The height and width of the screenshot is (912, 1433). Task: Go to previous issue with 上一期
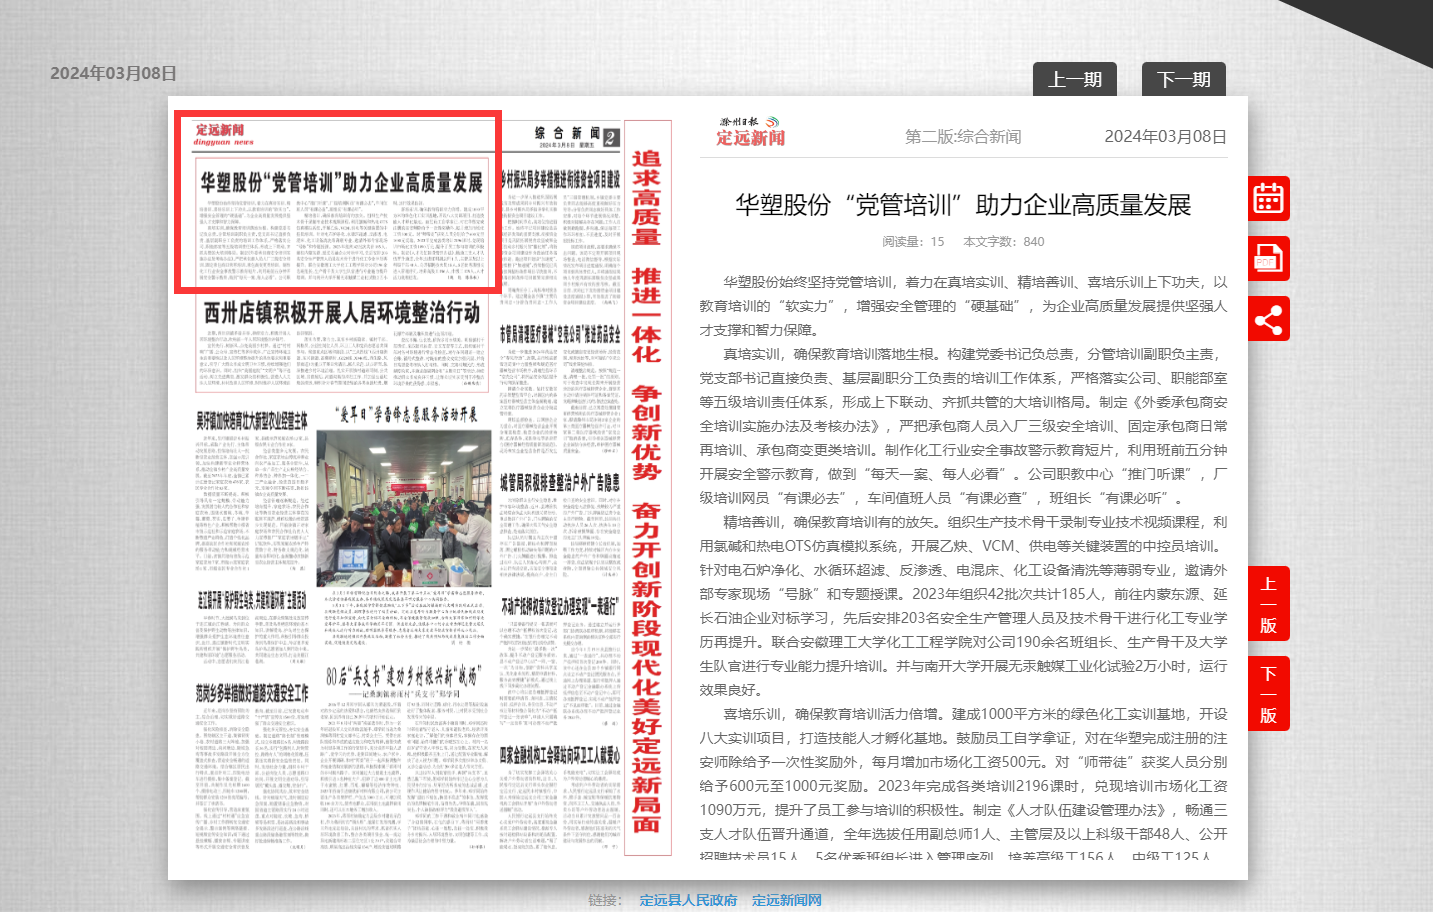(1074, 80)
